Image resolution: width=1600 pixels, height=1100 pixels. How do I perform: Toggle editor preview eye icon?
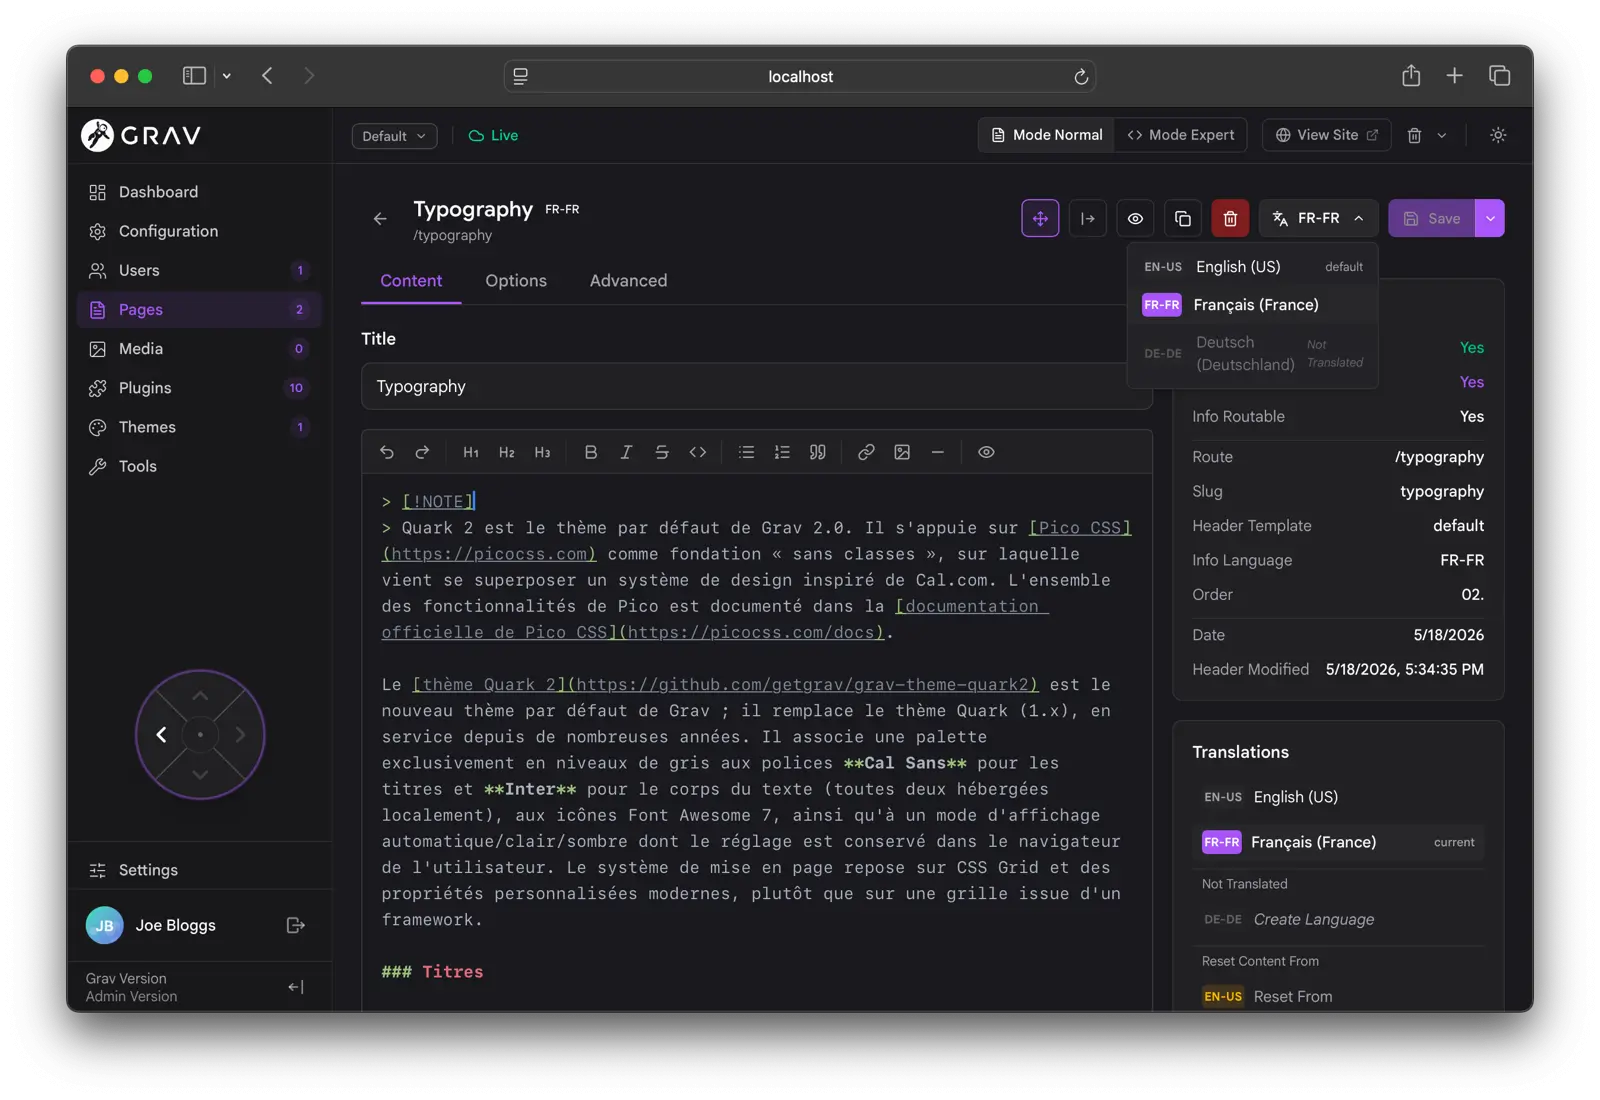pyautogui.click(x=986, y=452)
